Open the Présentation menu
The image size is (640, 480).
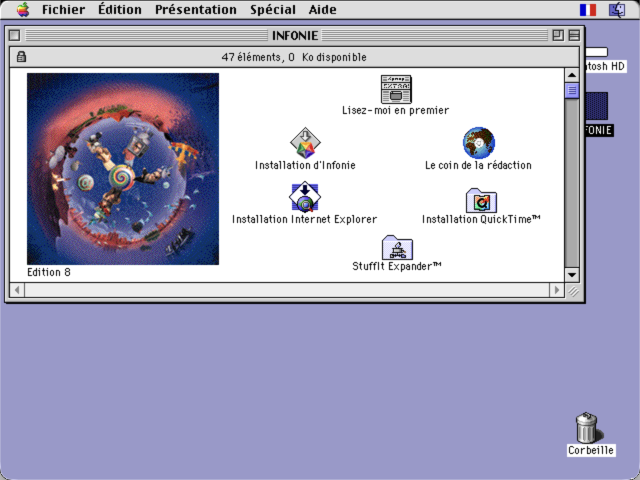(x=196, y=9)
